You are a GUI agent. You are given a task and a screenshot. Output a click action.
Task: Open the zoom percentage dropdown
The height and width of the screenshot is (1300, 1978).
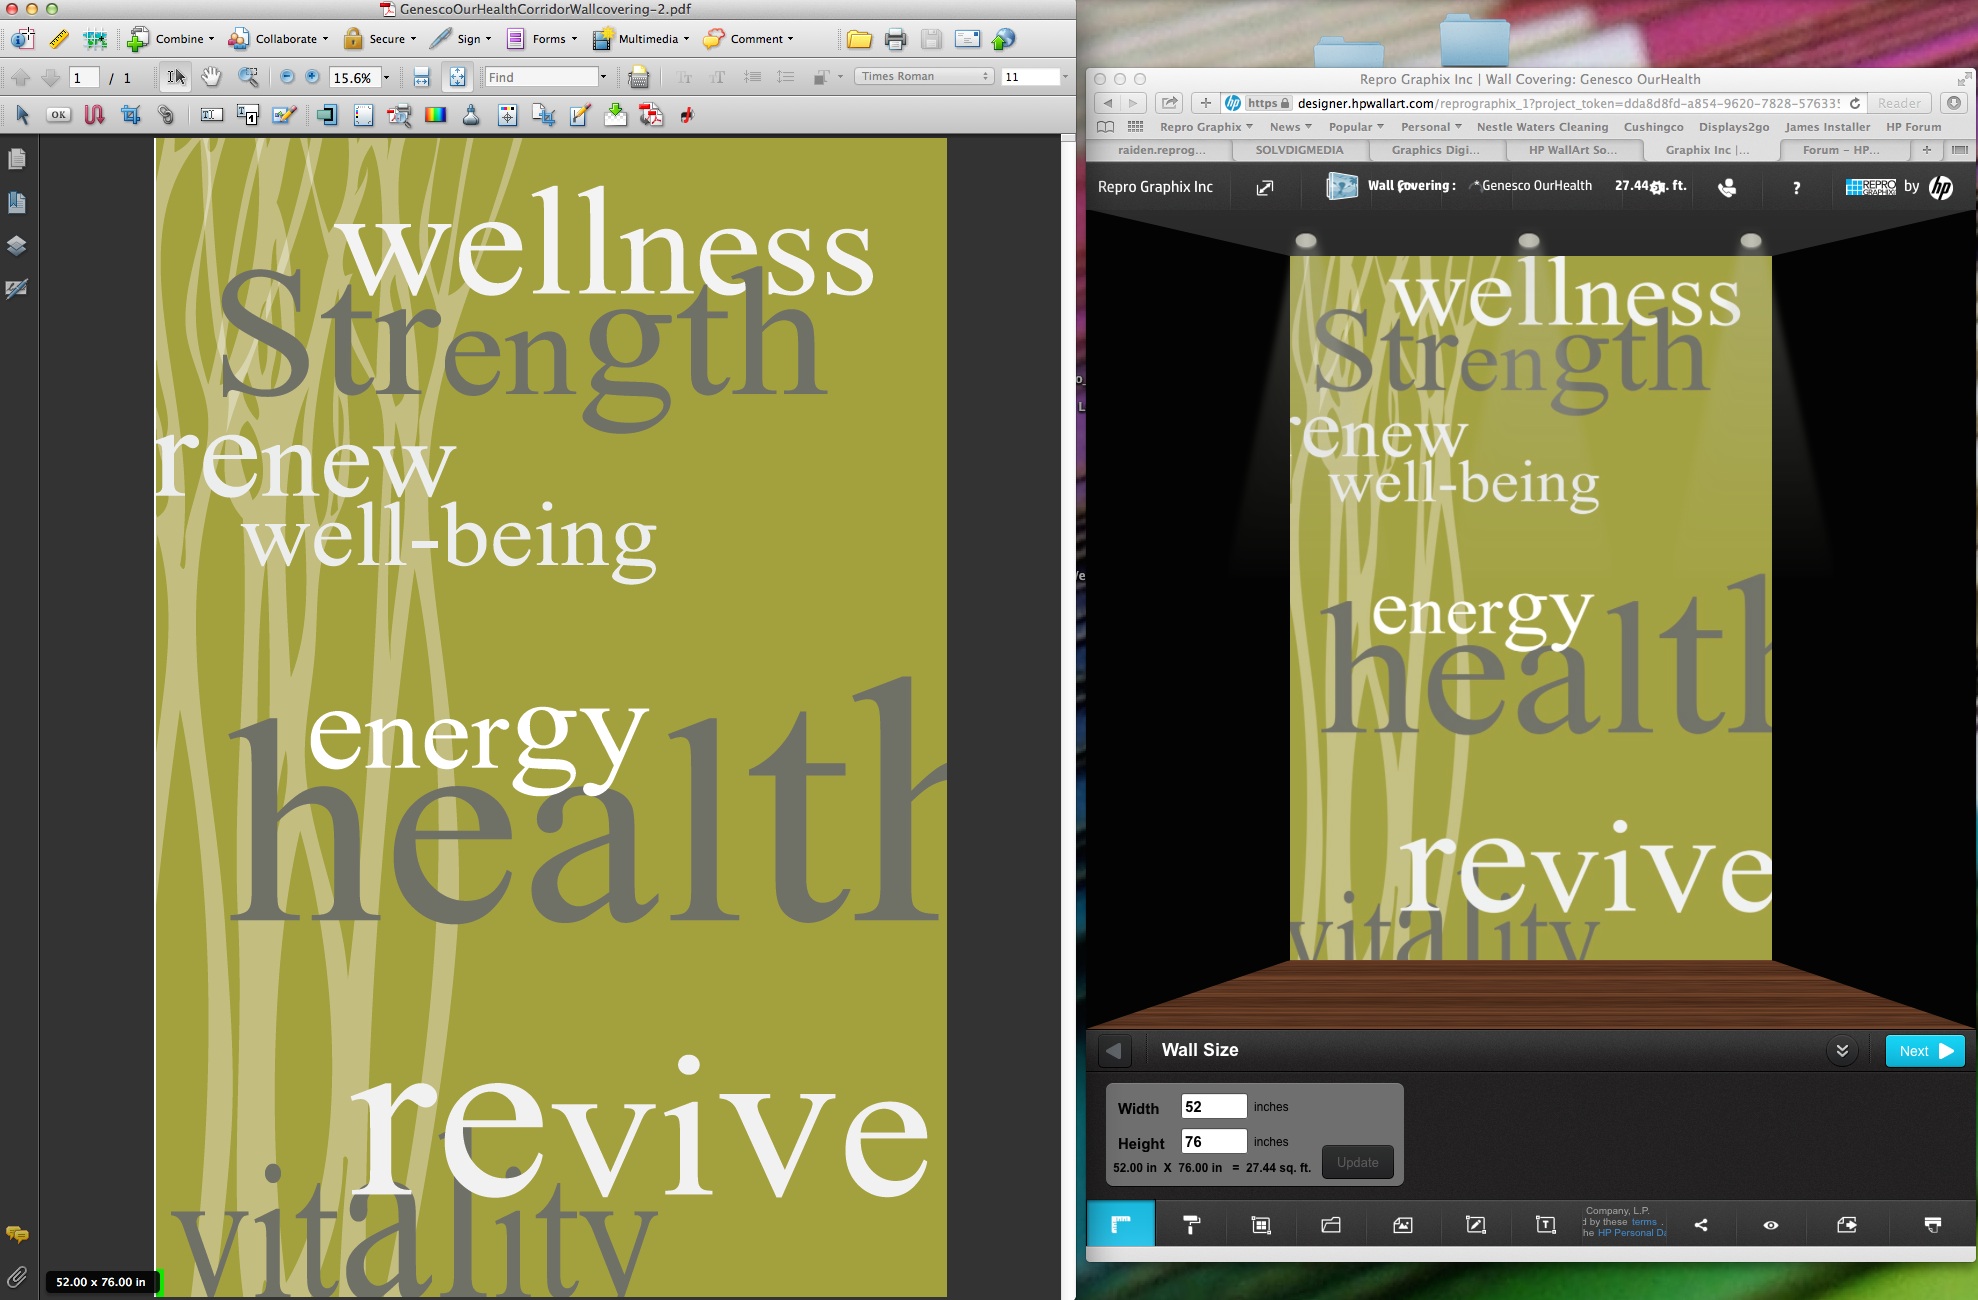click(x=386, y=77)
